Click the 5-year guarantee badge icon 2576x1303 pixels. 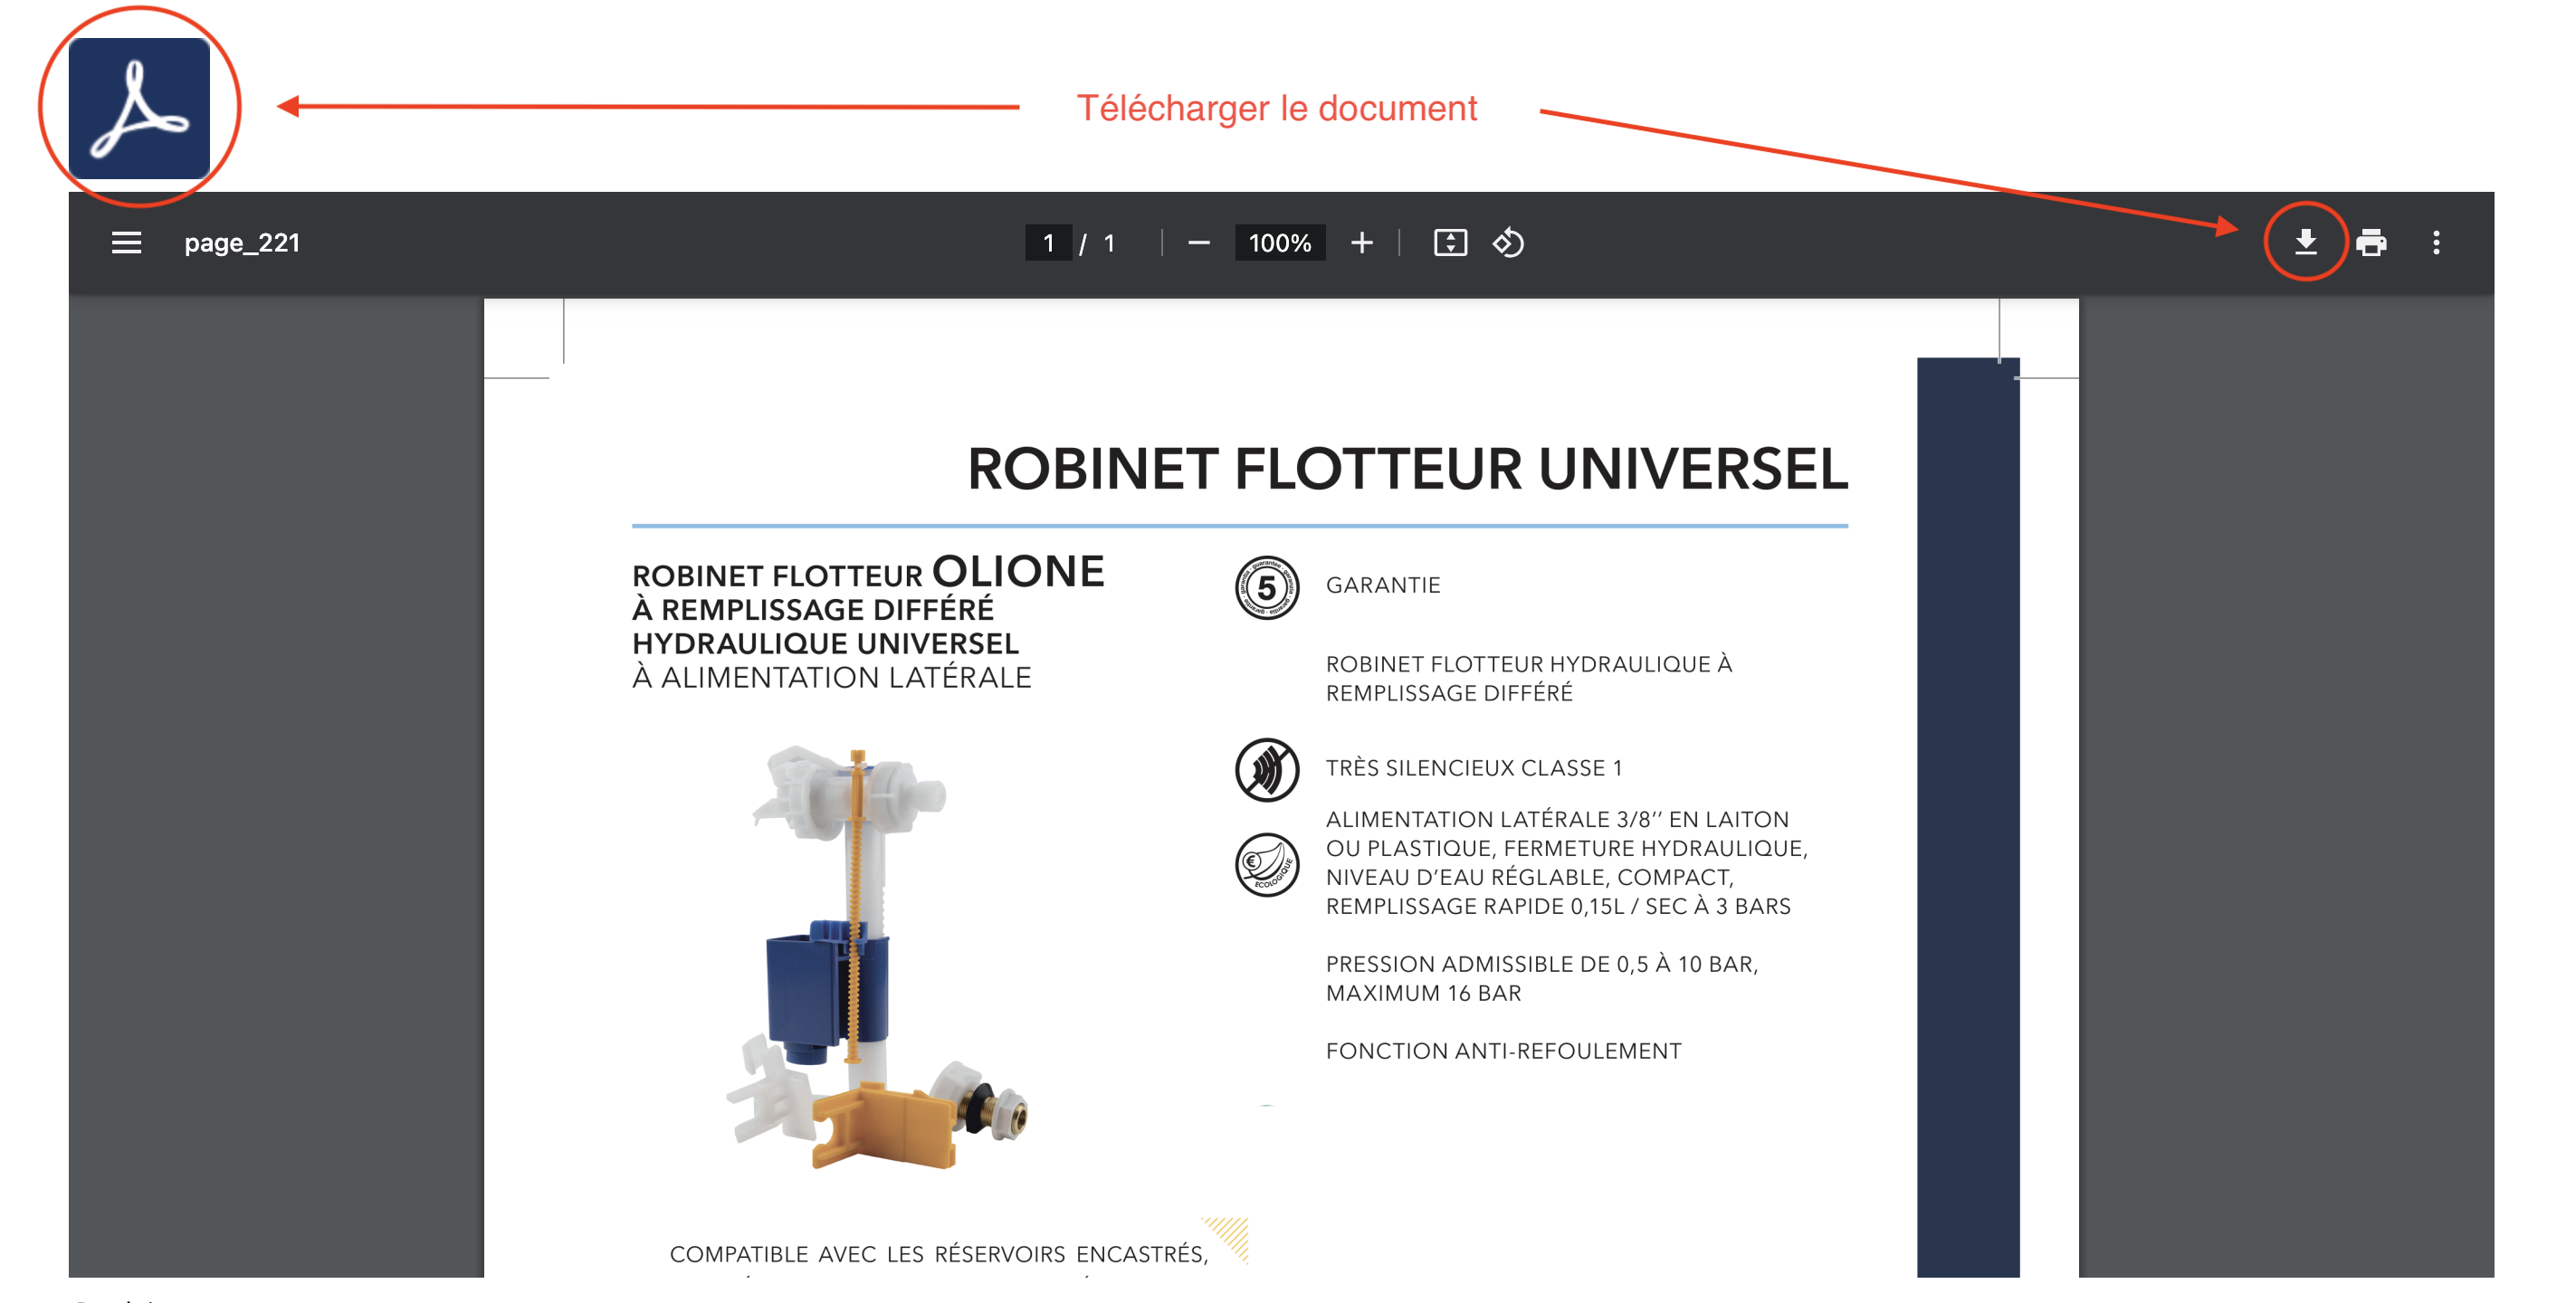pyautogui.click(x=1266, y=587)
